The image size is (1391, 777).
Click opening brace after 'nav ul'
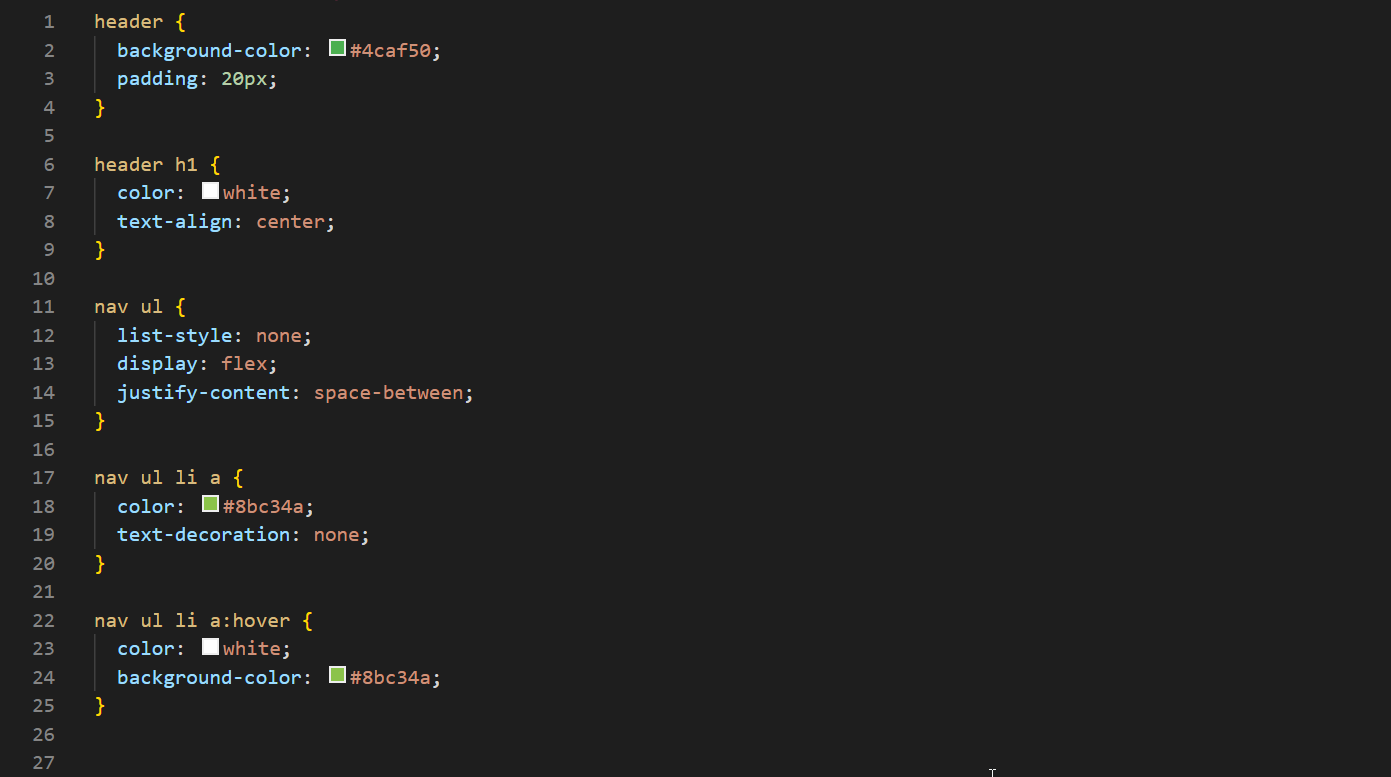tap(180, 306)
